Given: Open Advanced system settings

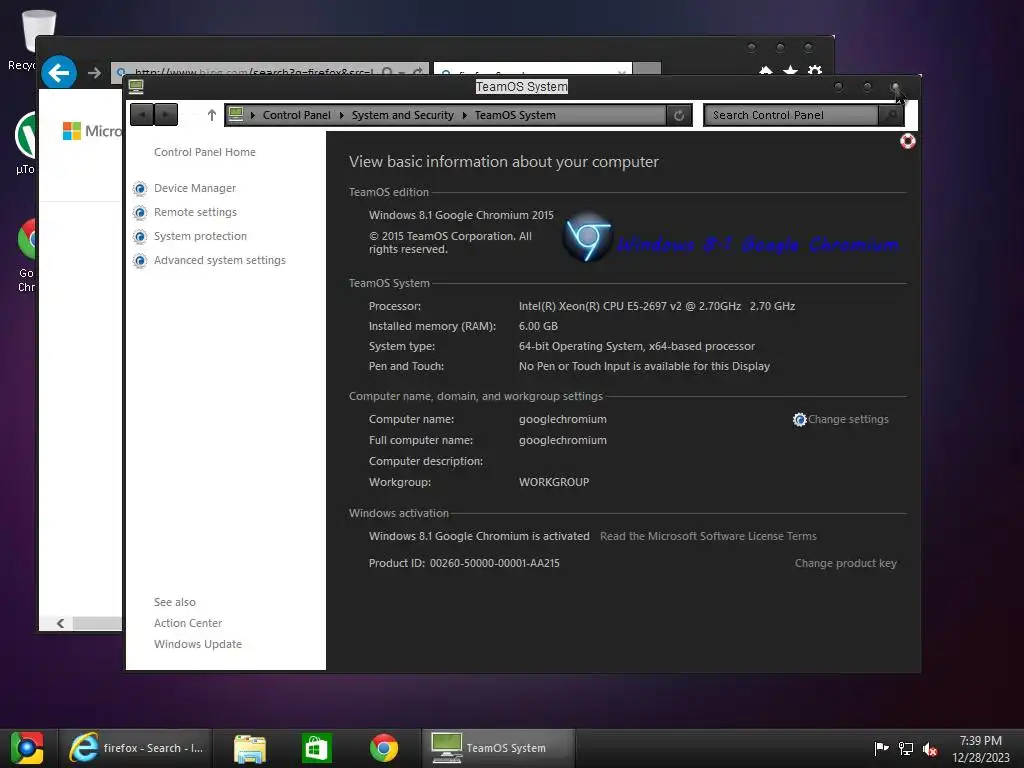Looking at the screenshot, I should pyautogui.click(x=220, y=260).
